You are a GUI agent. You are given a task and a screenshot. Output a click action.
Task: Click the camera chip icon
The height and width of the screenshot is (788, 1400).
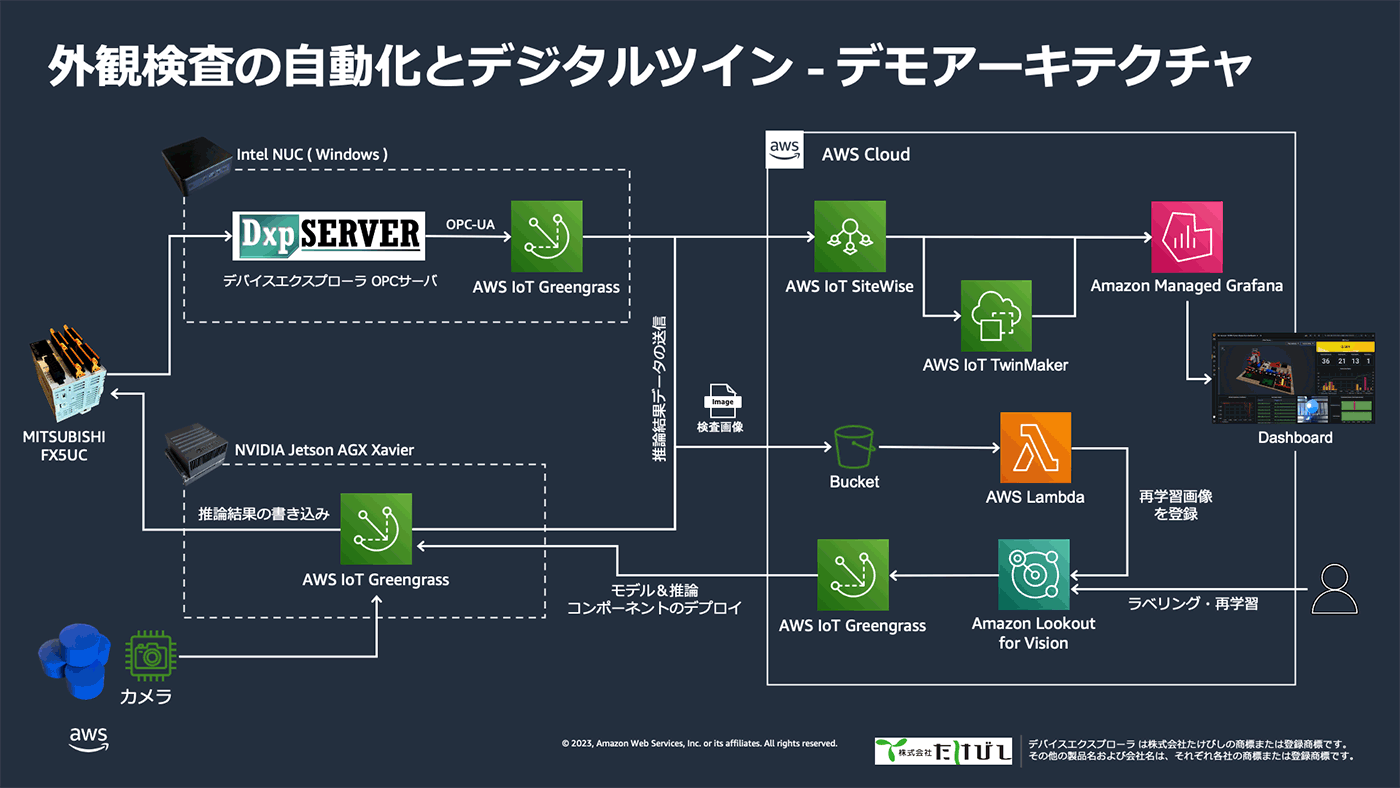[152, 655]
